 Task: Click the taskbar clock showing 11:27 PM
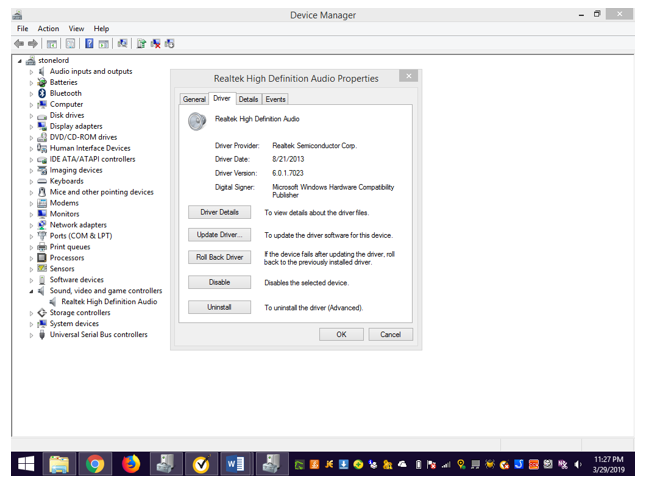pos(608,464)
